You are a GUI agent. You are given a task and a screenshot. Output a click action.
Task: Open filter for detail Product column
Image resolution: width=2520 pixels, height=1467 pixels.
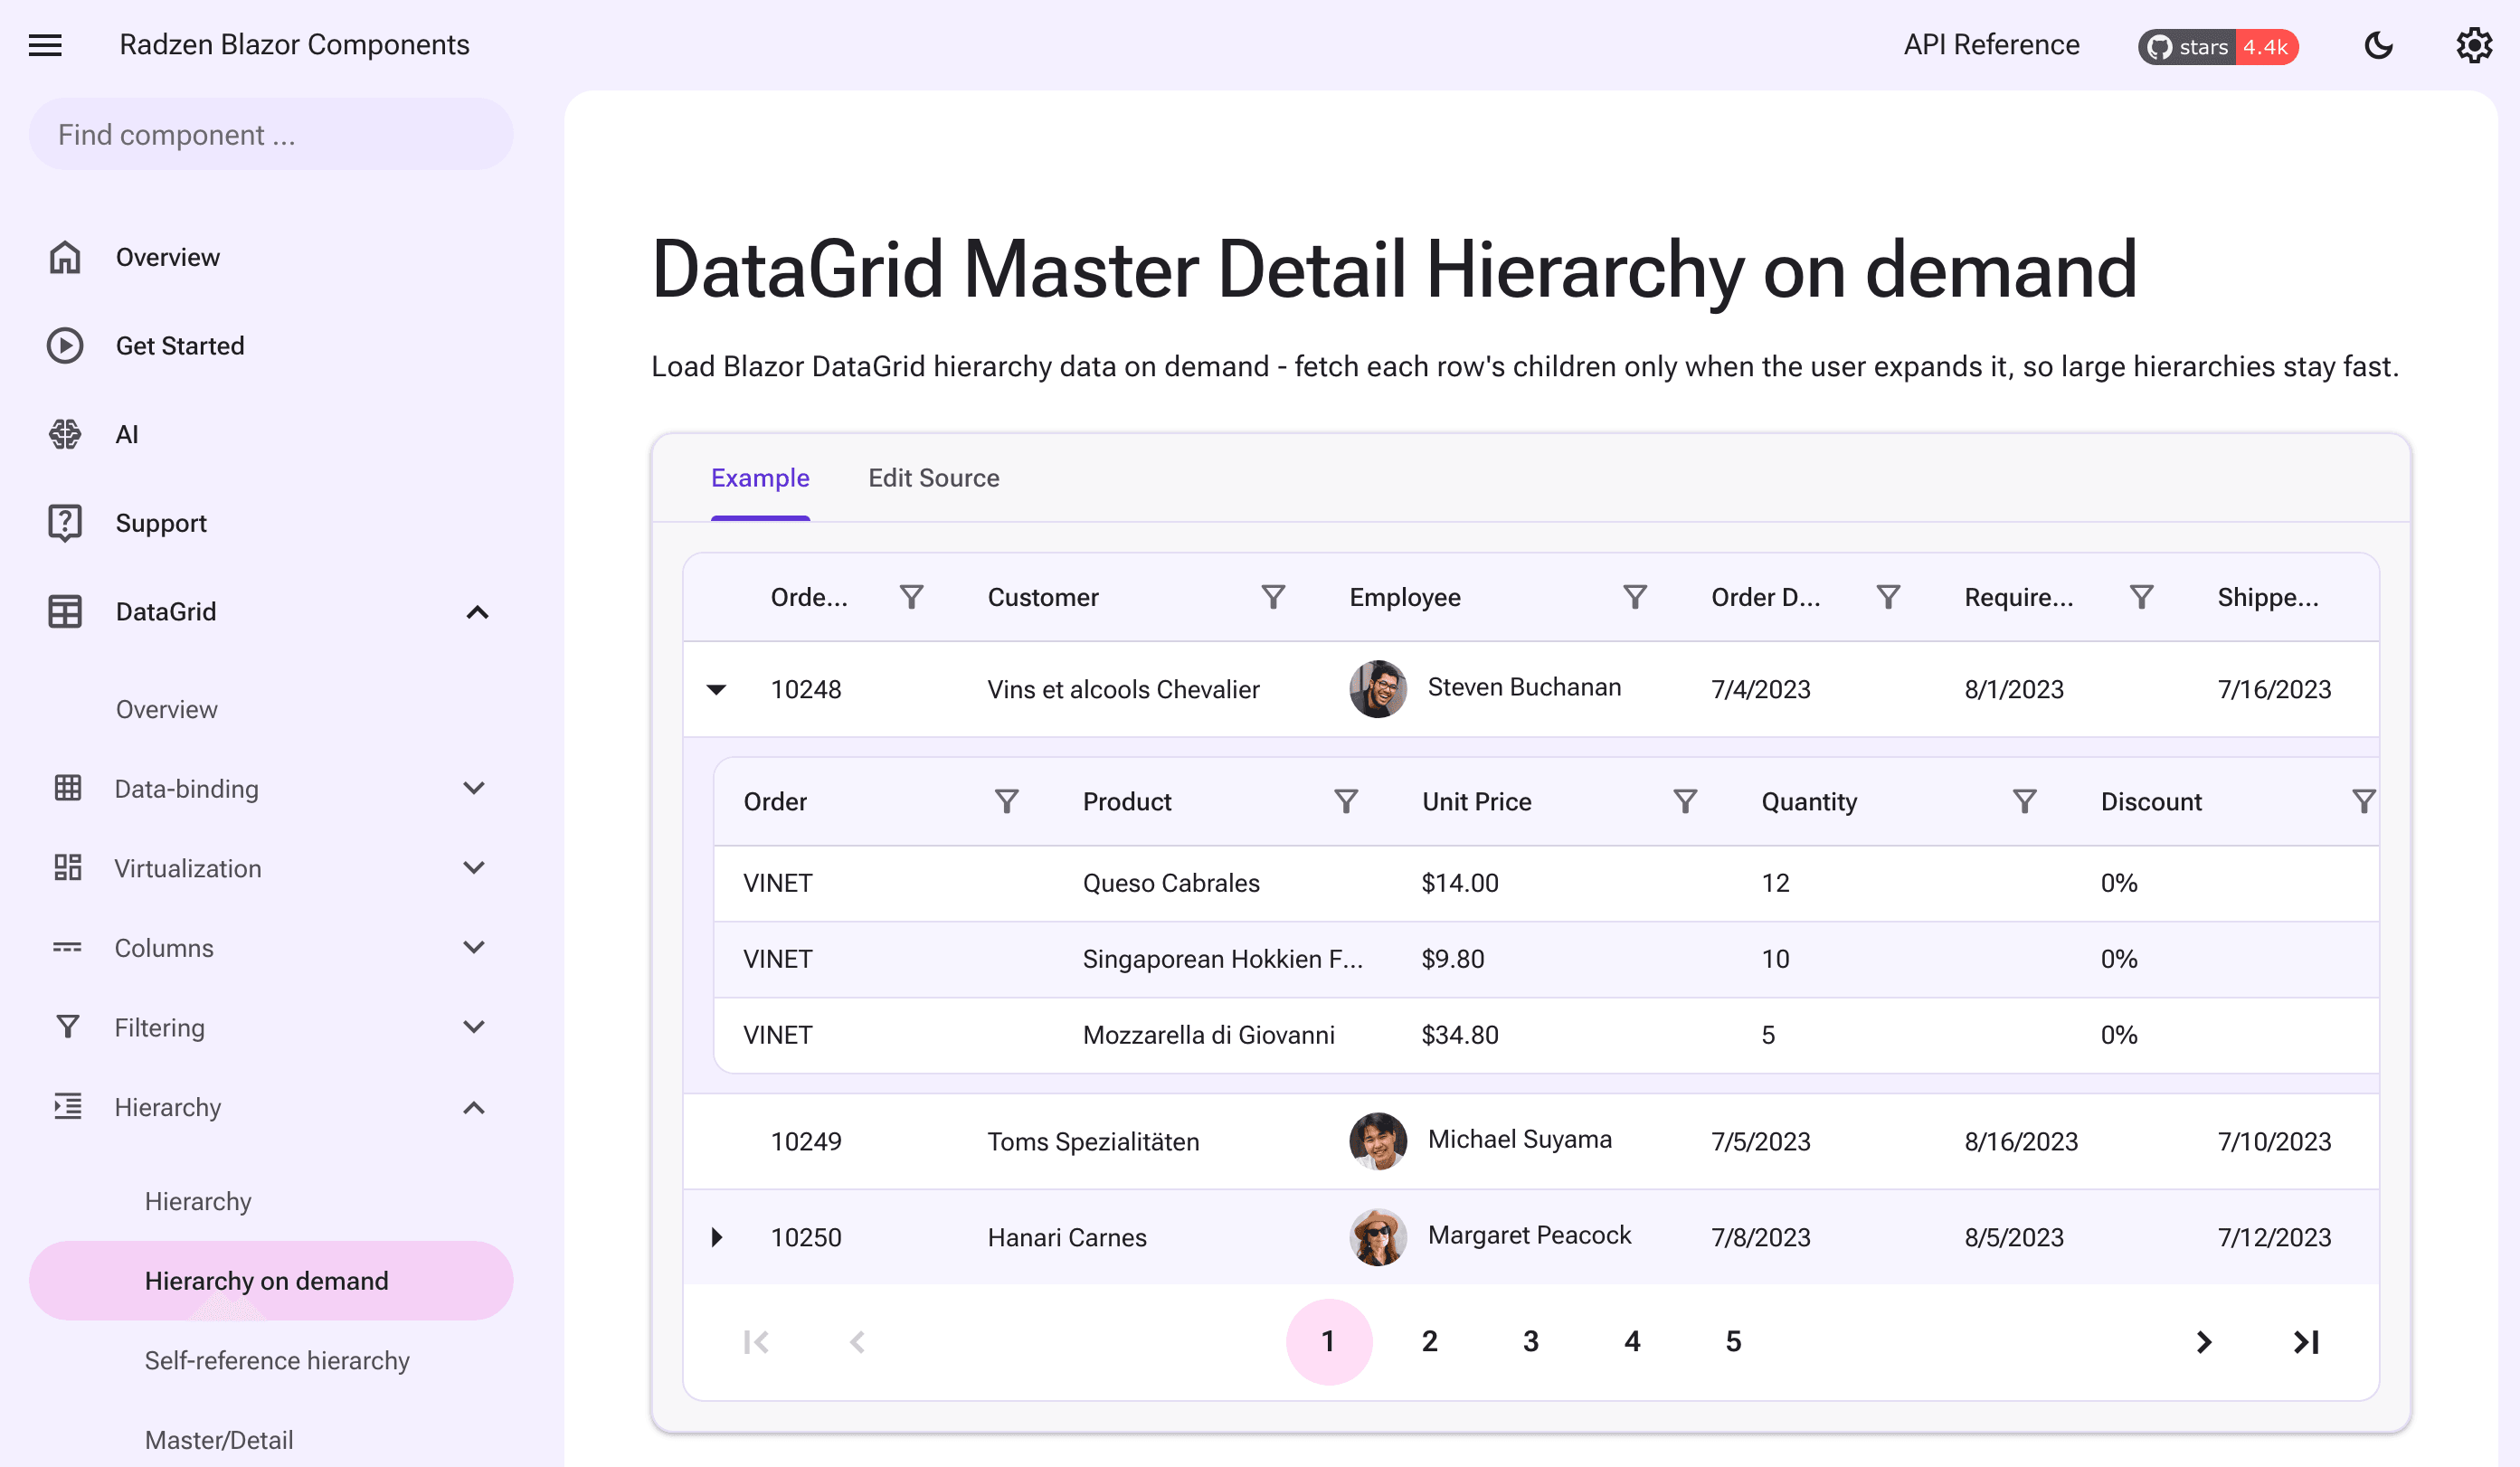click(1346, 801)
